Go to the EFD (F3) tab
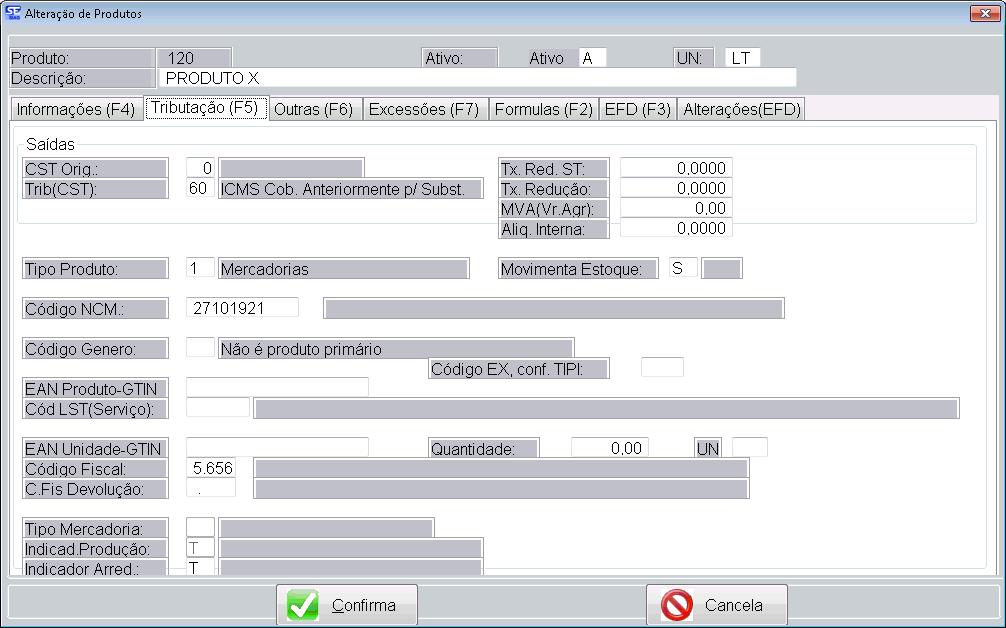 pos(637,110)
